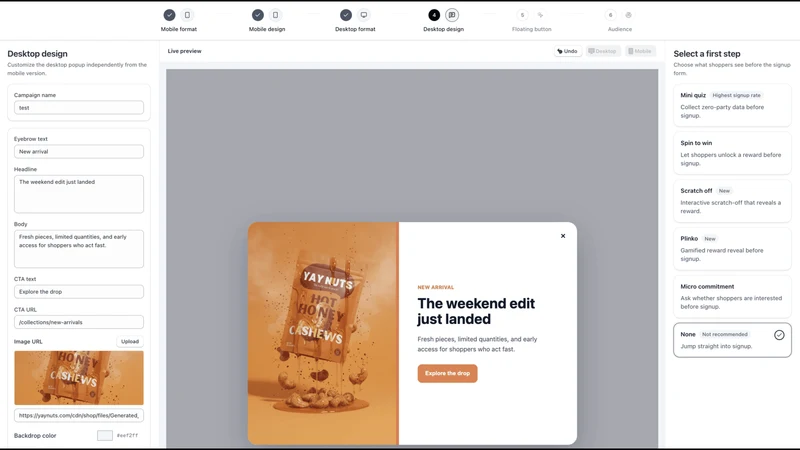
Task: Select the Micro commitment first step
Action: point(732,296)
